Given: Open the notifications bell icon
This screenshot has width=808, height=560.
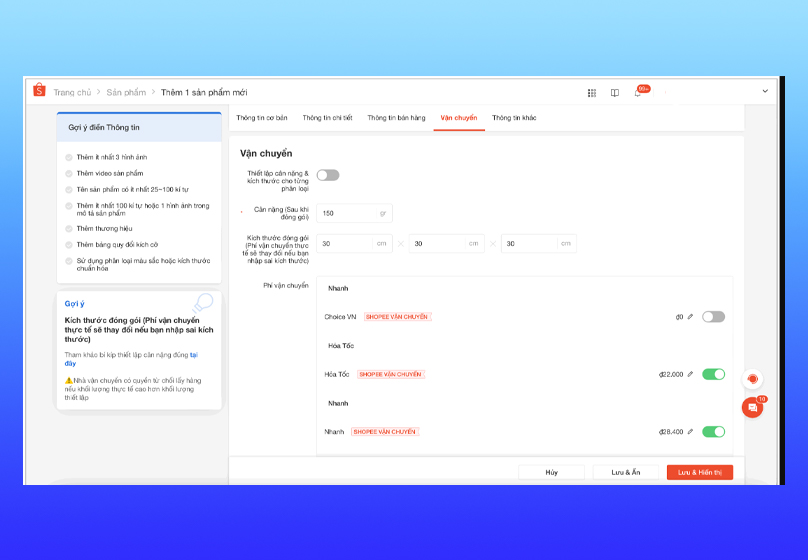Looking at the screenshot, I should click(638, 93).
